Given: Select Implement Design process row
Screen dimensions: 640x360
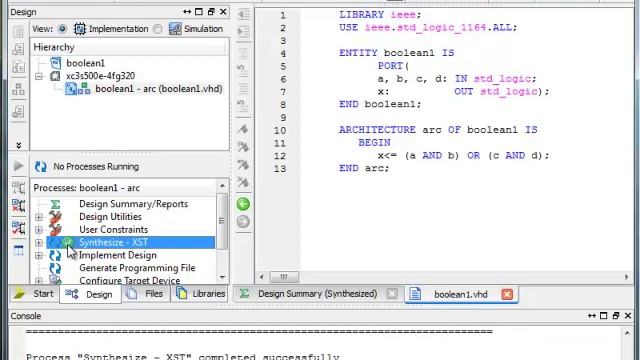Looking at the screenshot, I should [x=118, y=256].
